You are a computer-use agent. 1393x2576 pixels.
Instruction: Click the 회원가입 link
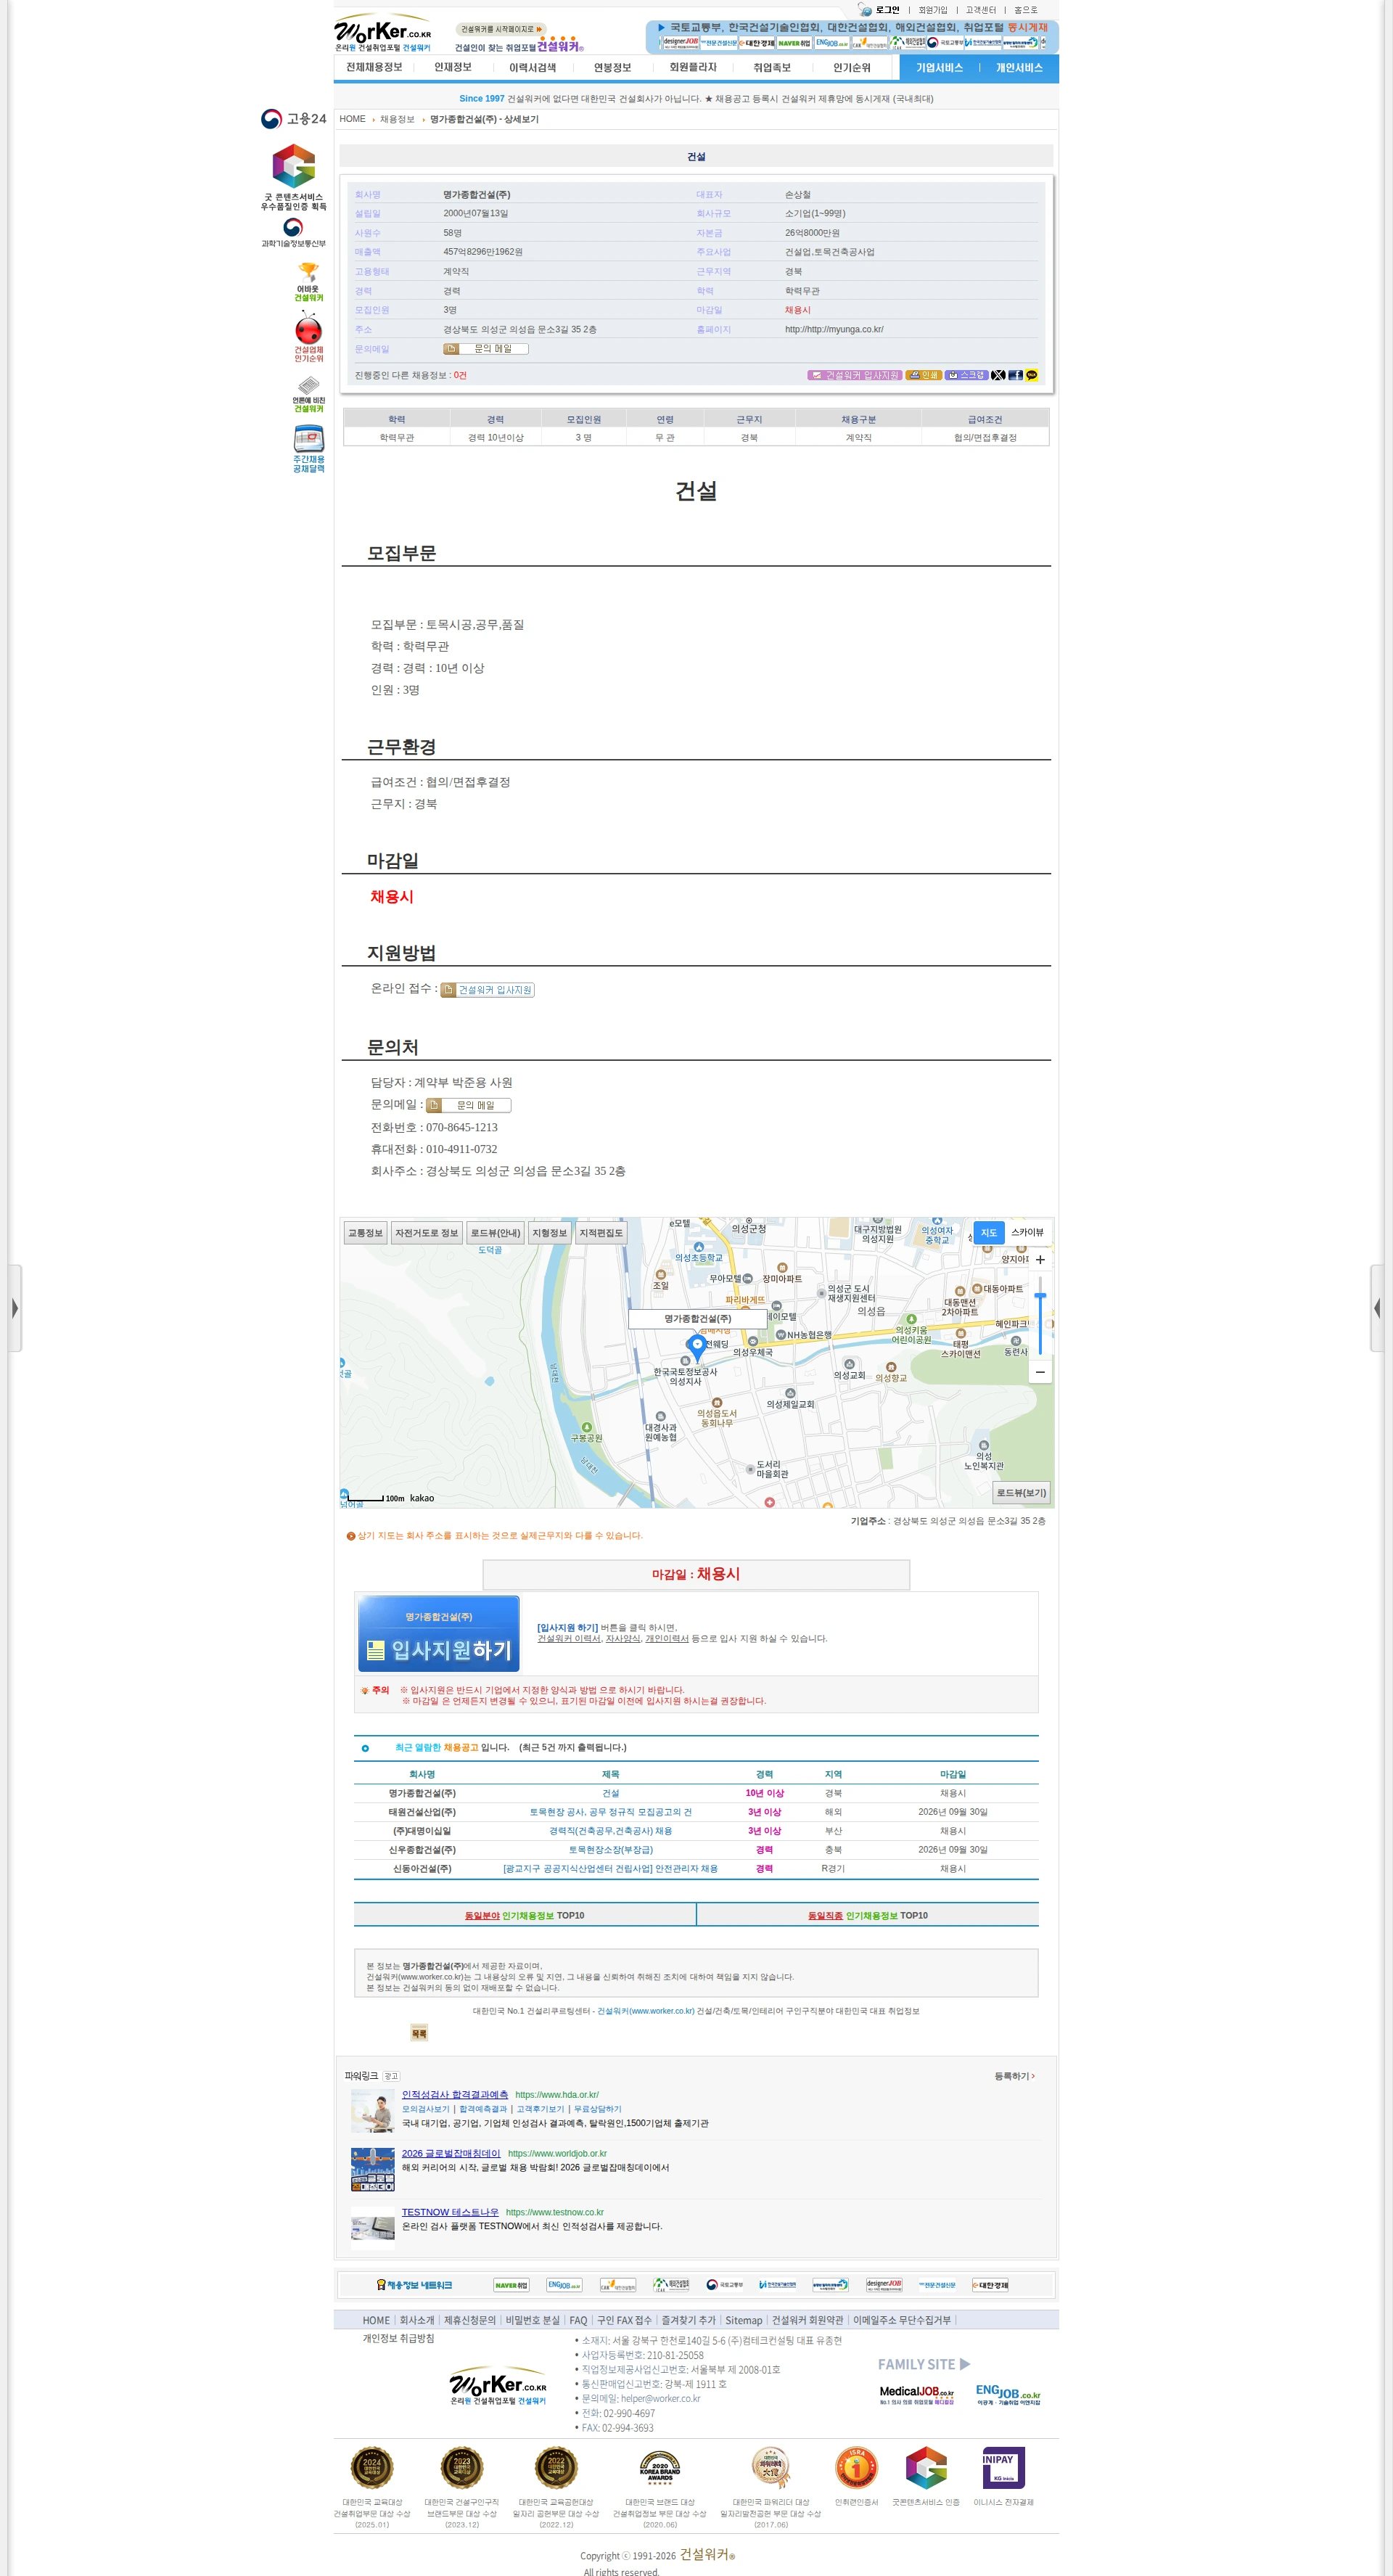[x=932, y=10]
